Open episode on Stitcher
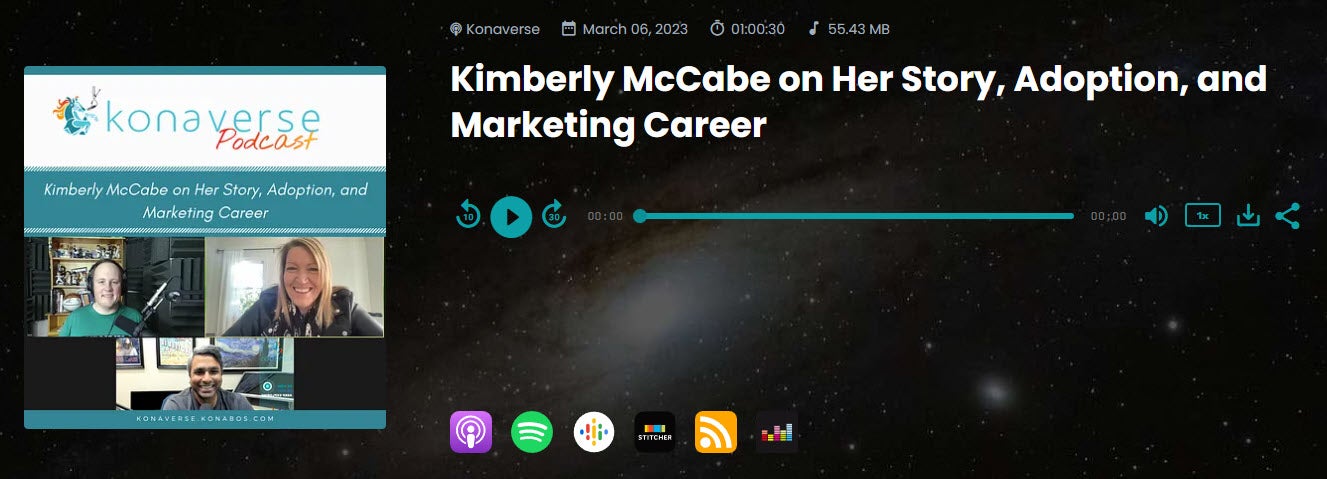This screenshot has width=1327, height=479. coord(655,432)
